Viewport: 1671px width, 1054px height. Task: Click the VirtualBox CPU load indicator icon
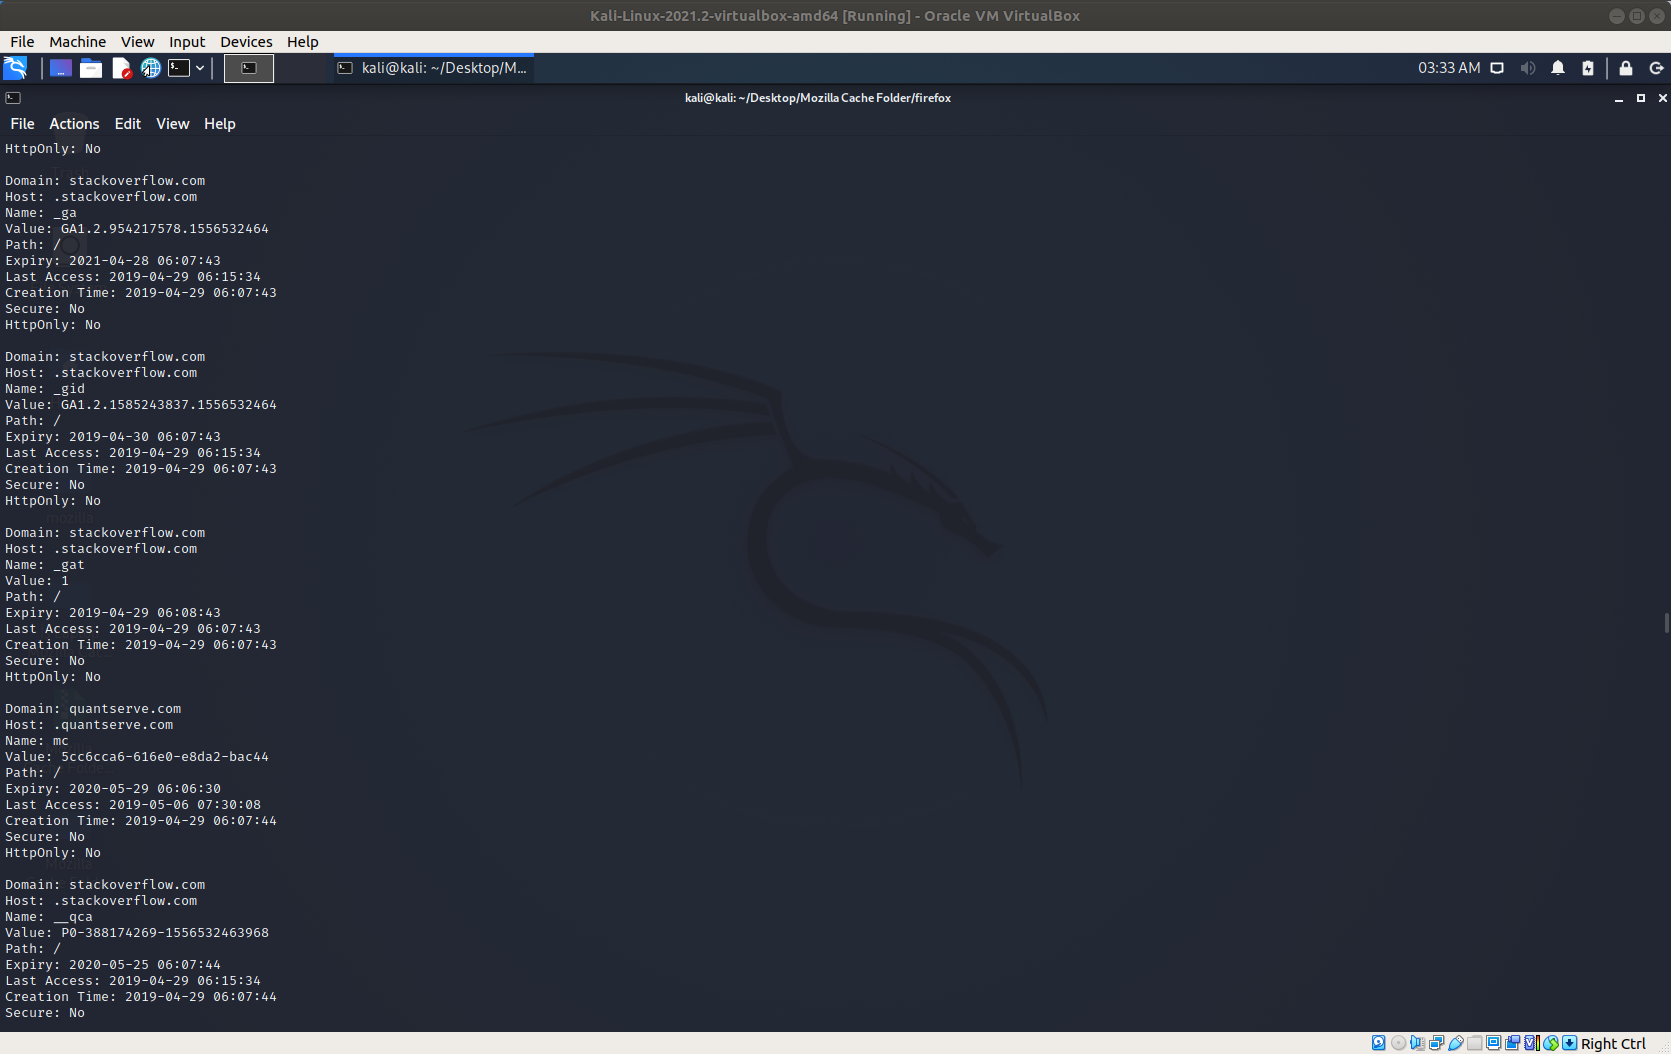click(x=1532, y=1043)
